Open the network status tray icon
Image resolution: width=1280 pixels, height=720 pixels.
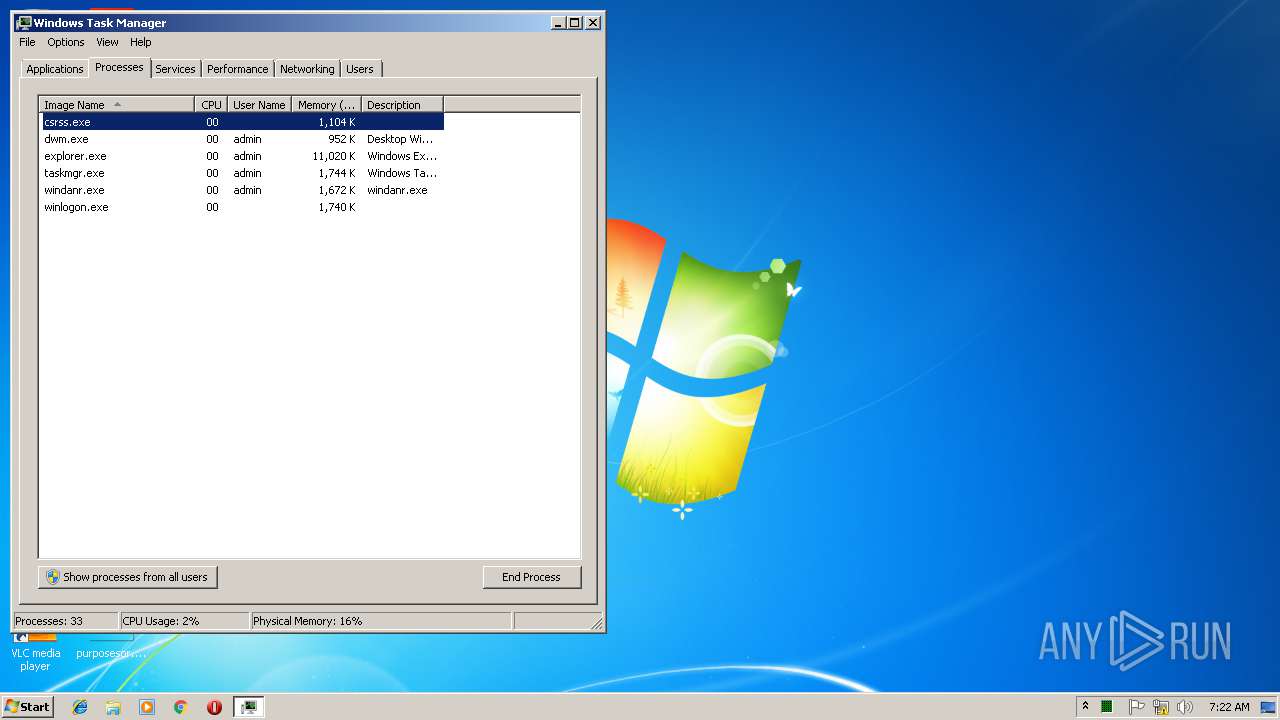coord(1161,707)
